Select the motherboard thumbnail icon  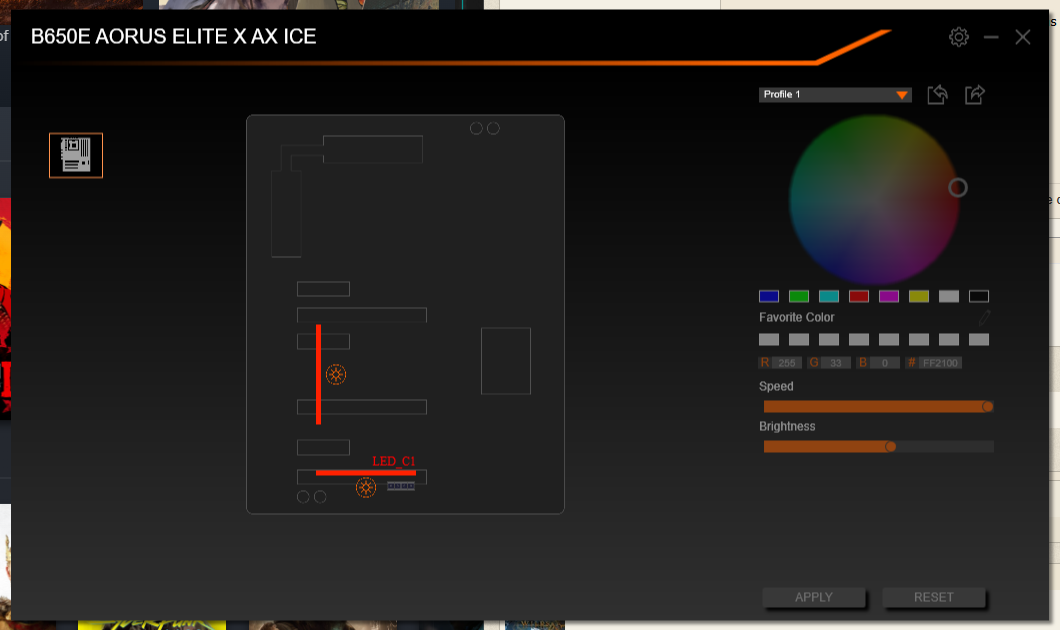click(x=76, y=155)
